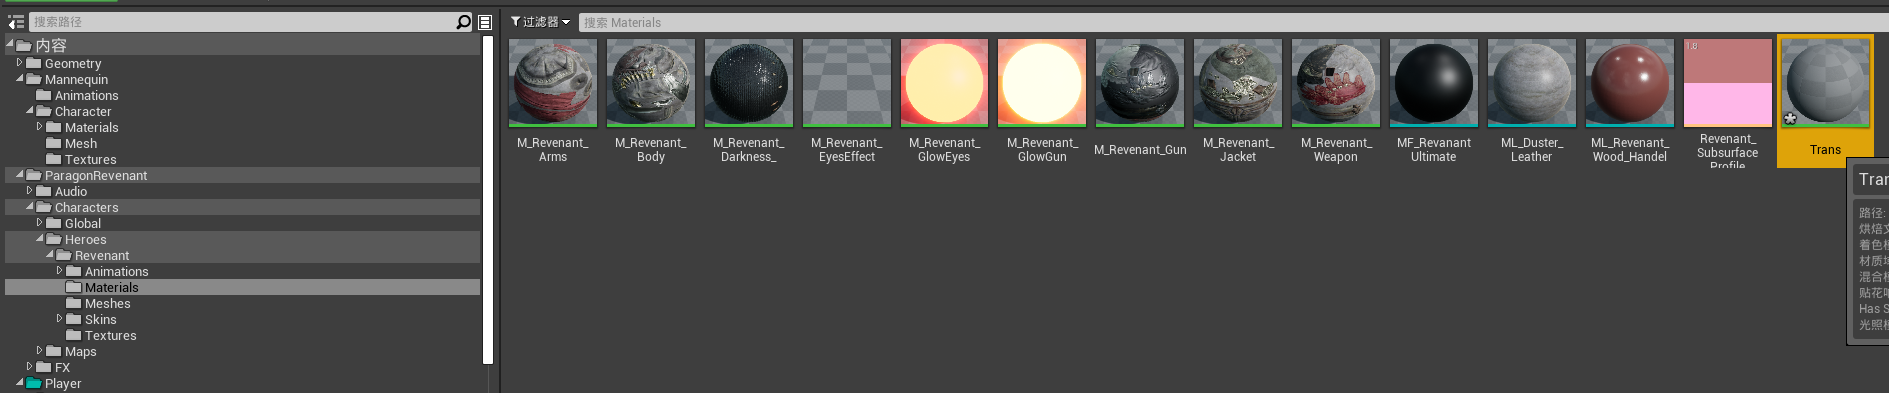Toggle the sources panel icon

16,22
